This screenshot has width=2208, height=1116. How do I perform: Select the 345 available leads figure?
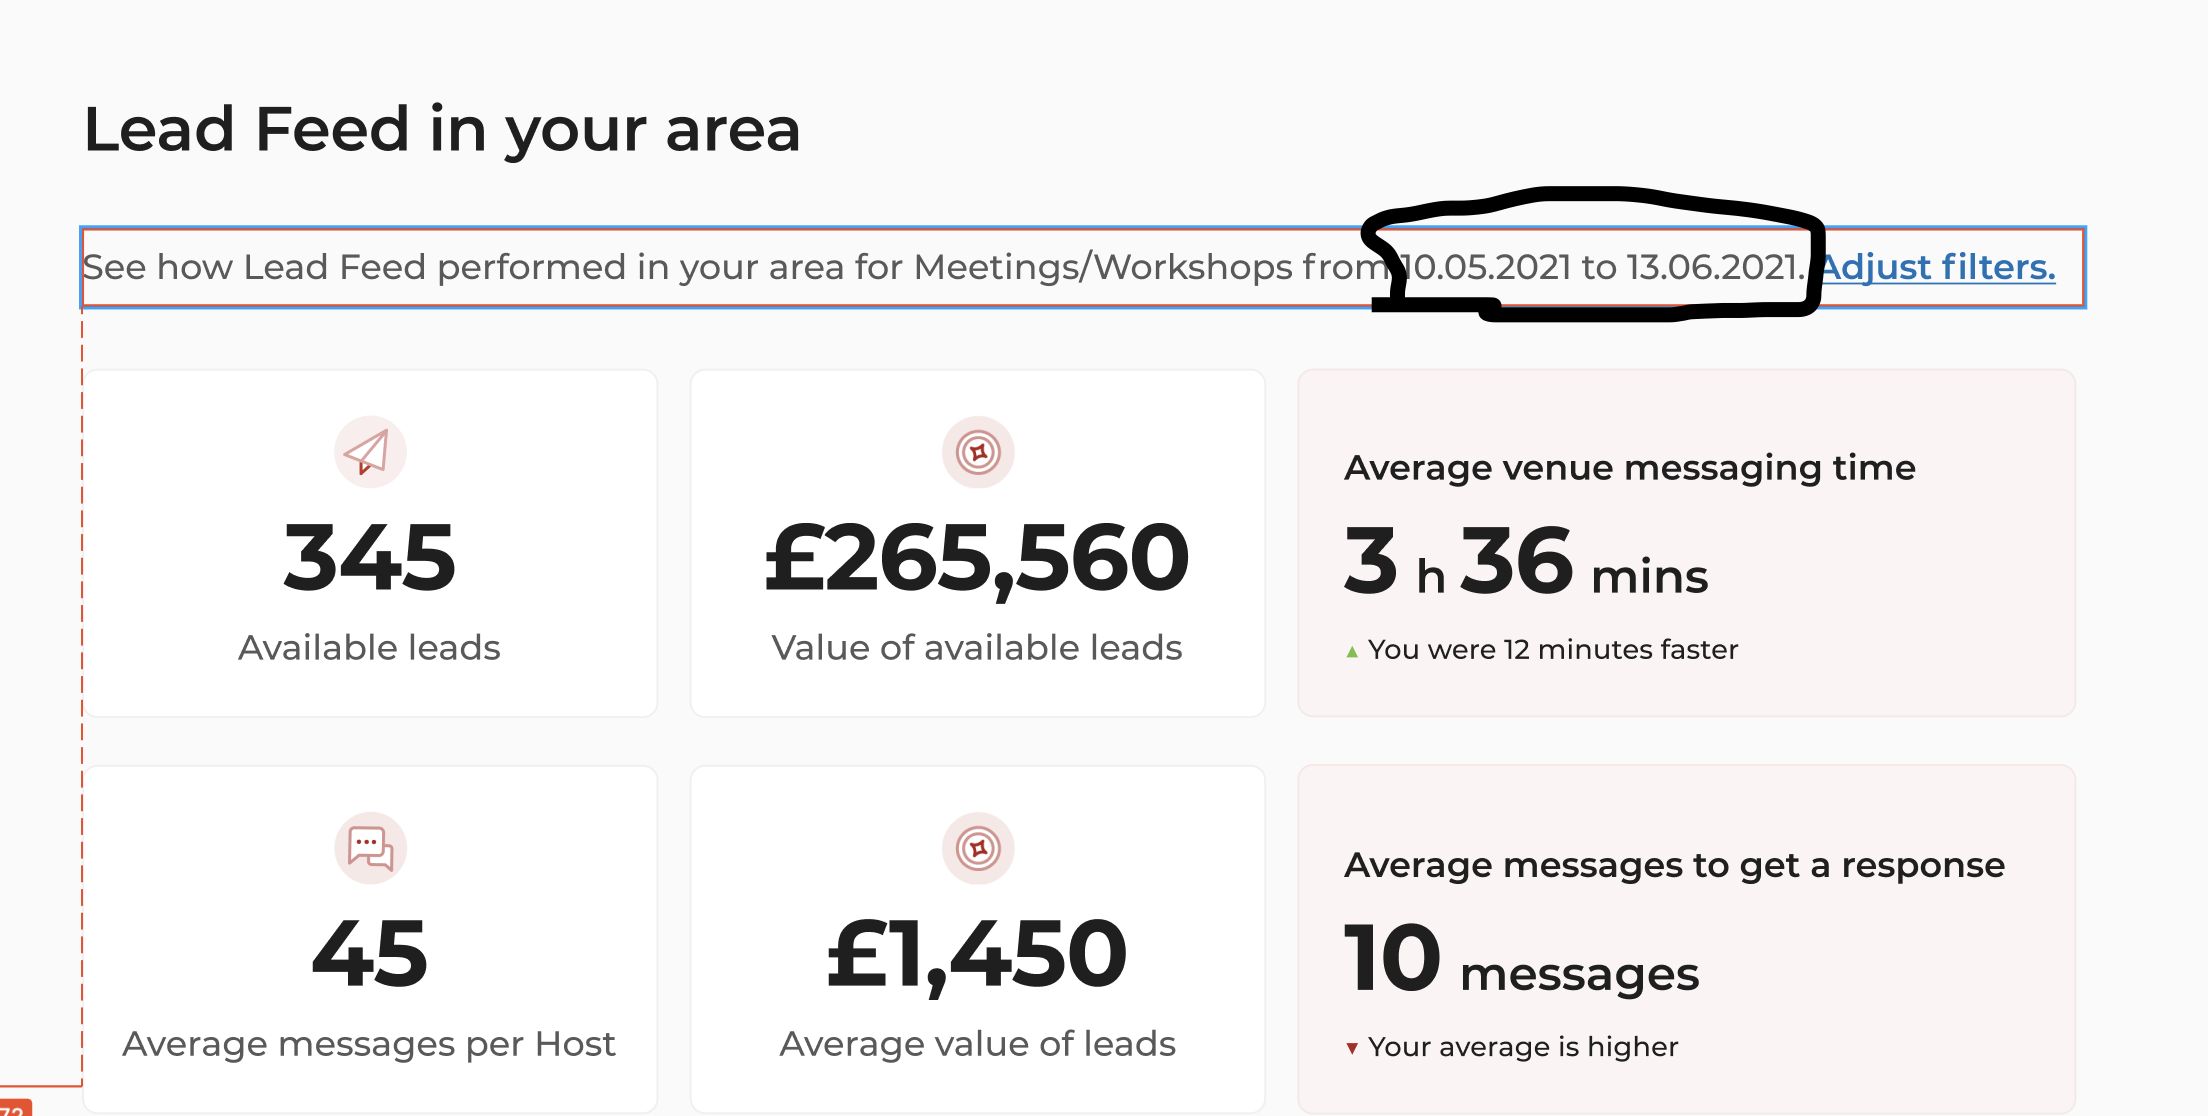tap(369, 558)
